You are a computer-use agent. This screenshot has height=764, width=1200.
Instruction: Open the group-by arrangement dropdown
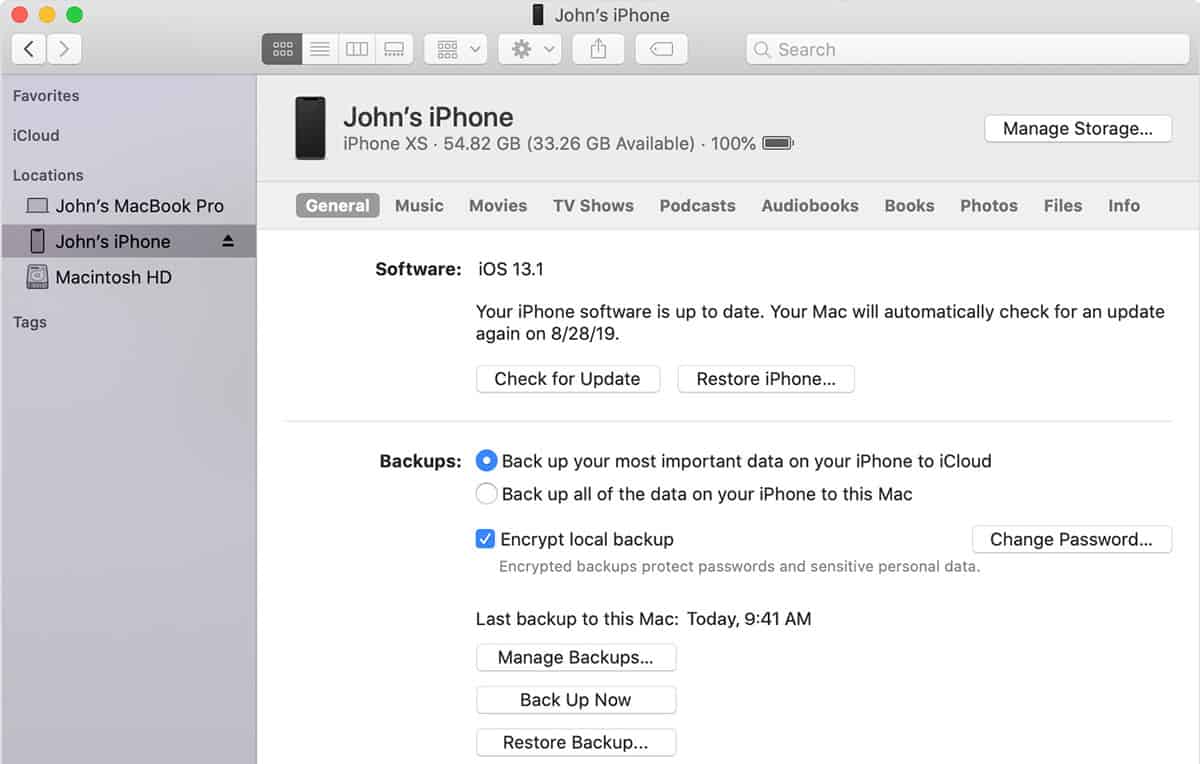456,49
